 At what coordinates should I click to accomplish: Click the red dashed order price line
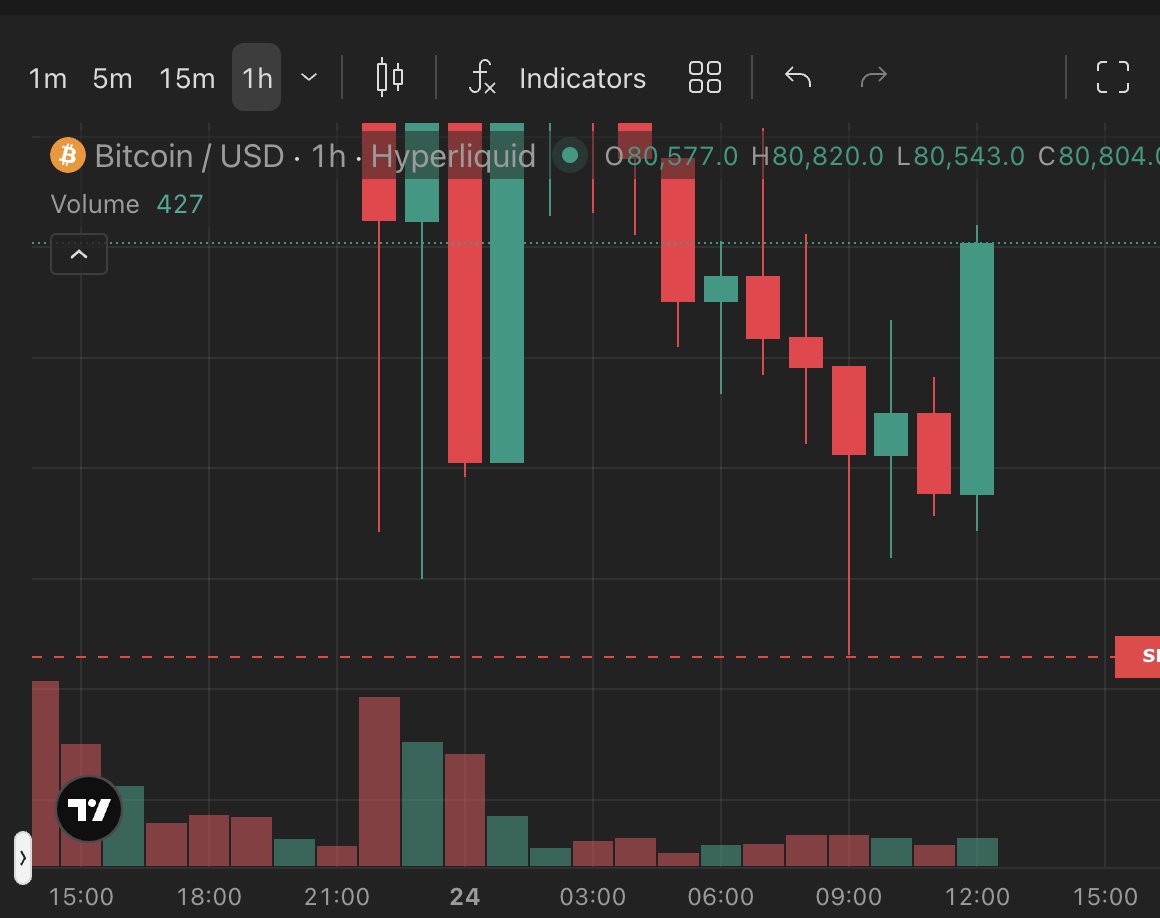[x=573, y=657]
